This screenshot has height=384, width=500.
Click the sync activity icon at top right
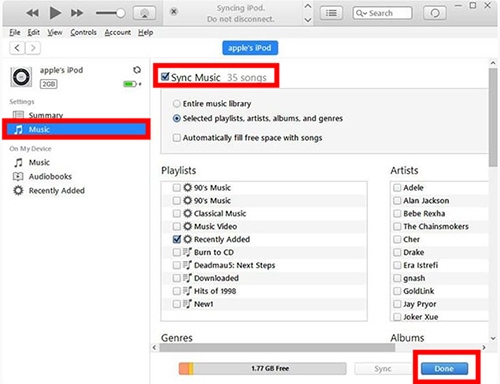point(435,13)
